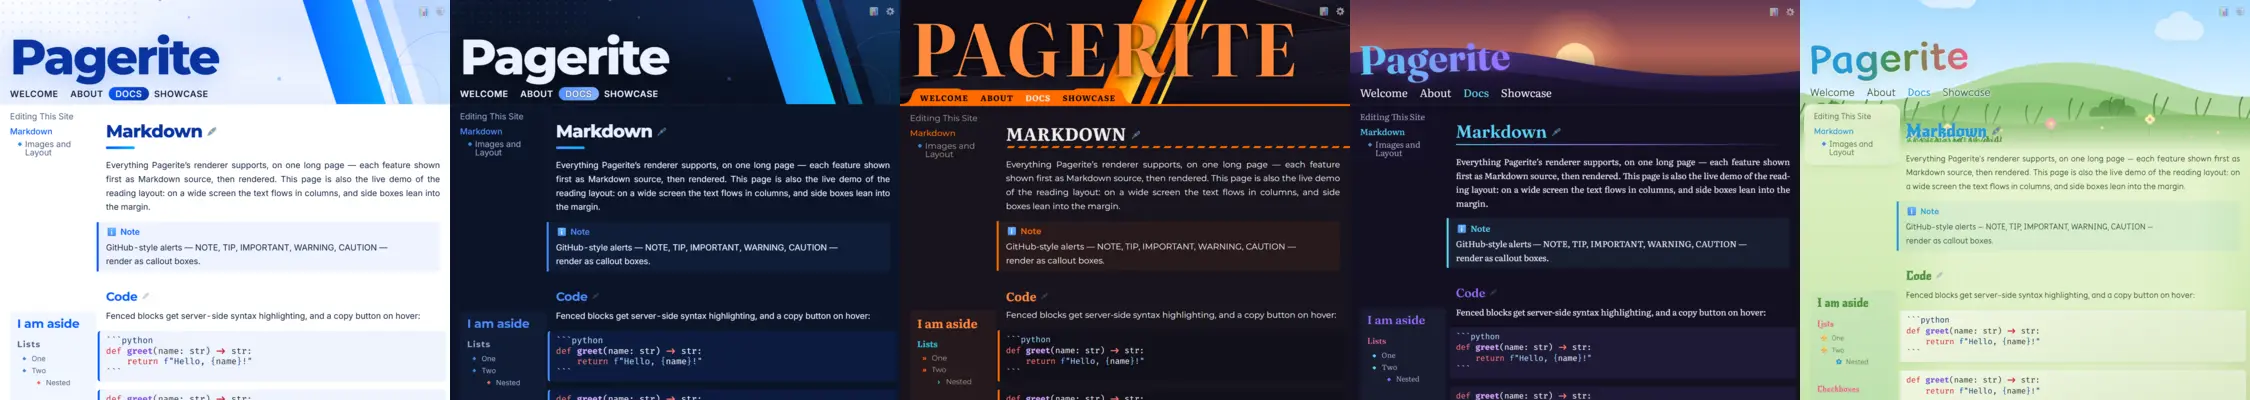Viewport: 2250px width, 400px height.
Task: Open Images and Layout link, sunset panel
Action: 1398,148
